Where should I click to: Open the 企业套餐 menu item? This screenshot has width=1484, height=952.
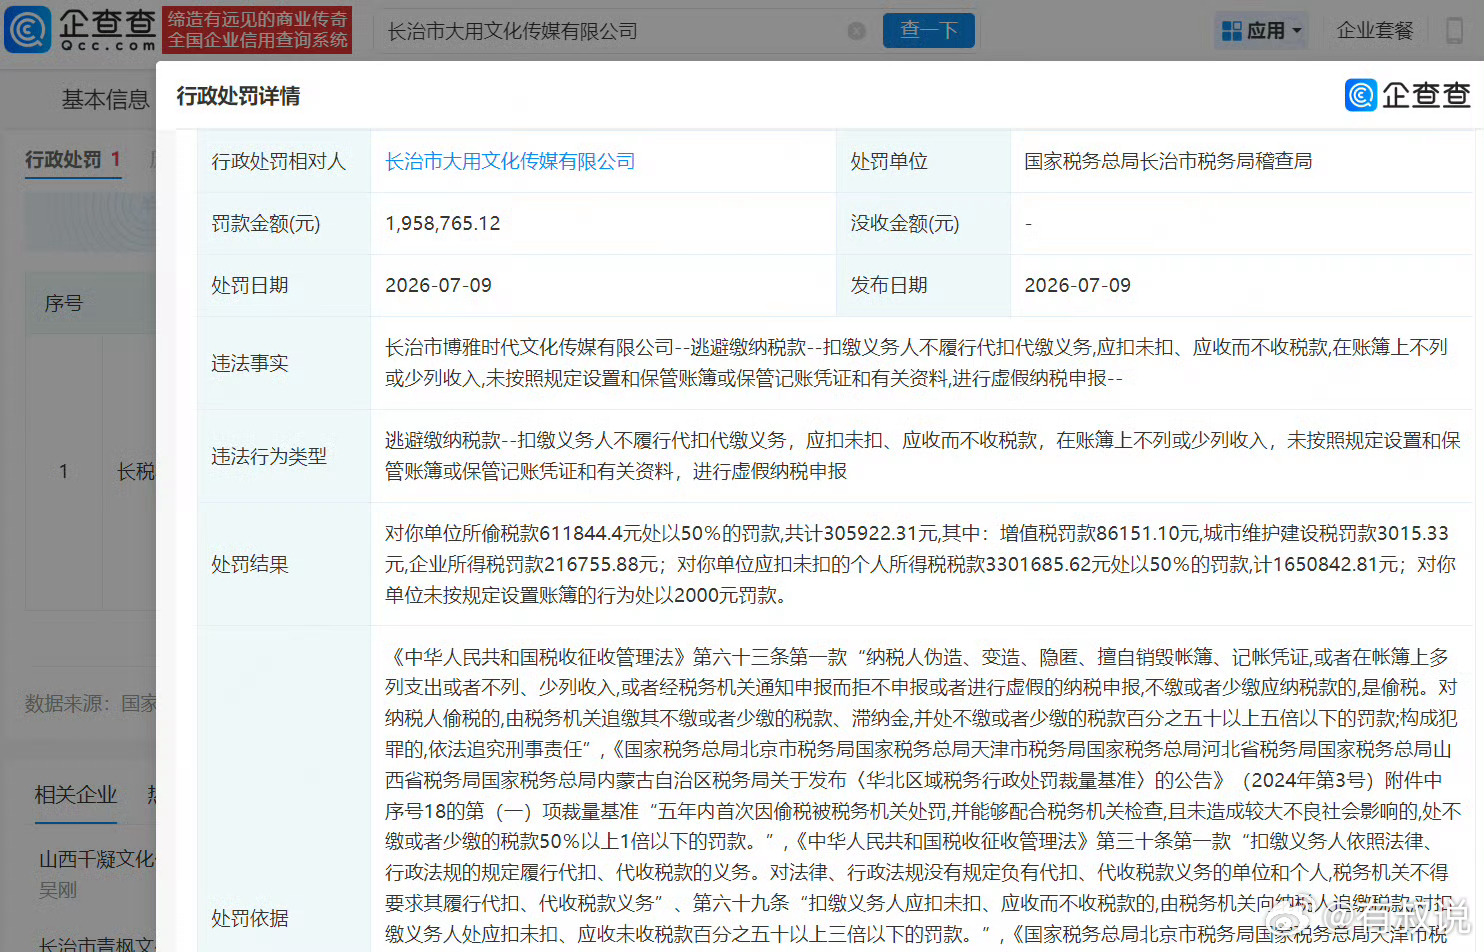(1375, 31)
